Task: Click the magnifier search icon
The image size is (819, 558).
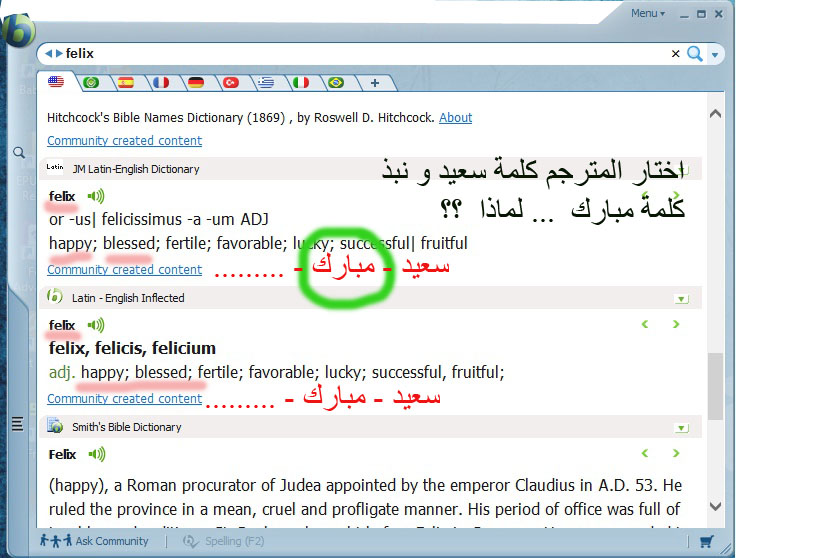Action: point(695,54)
